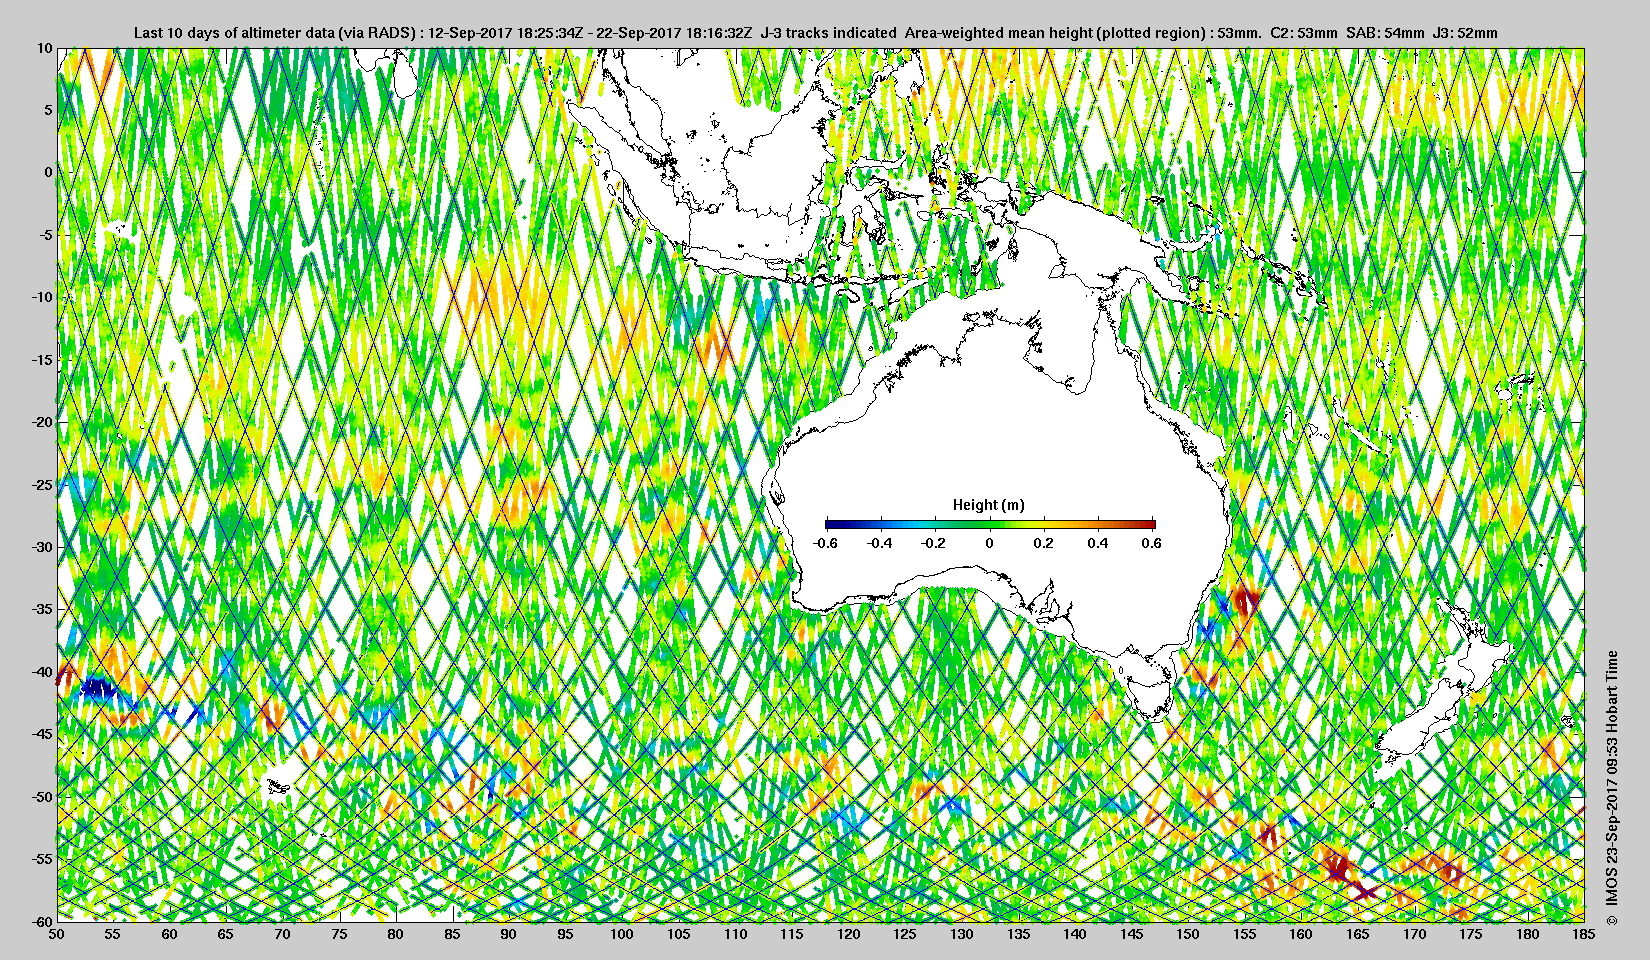Click the IMOS 23-Sep-2017 Hobart Time credit
Viewport: 1650px width, 960px height.
(x=1611, y=789)
